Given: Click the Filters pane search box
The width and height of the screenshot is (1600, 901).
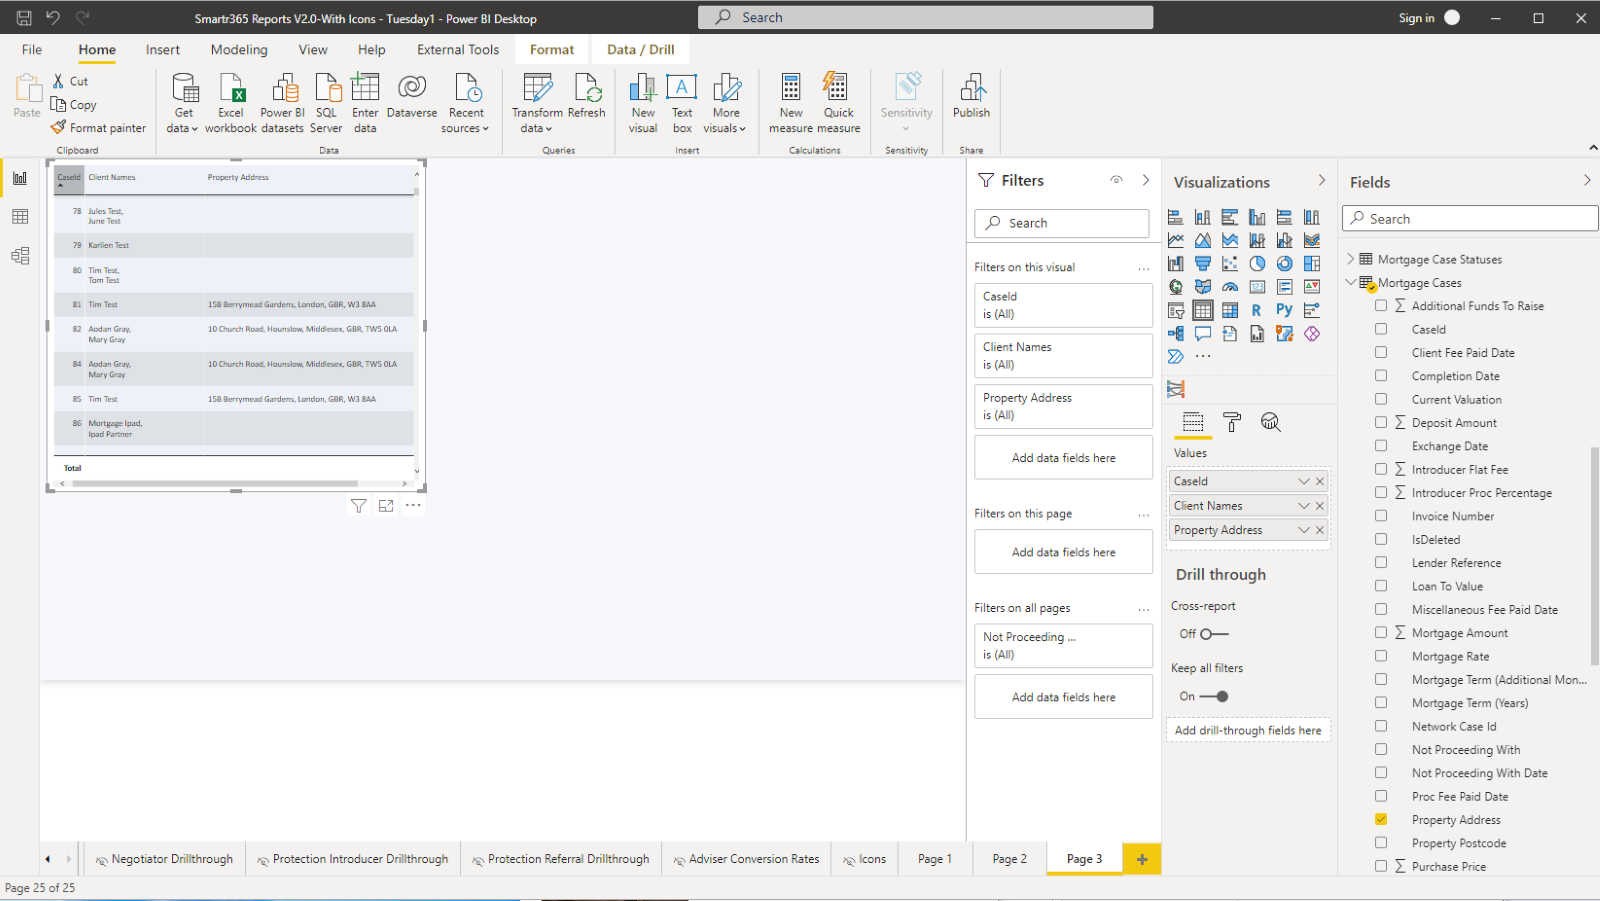Looking at the screenshot, I should pyautogui.click(x=1062, y=223).
